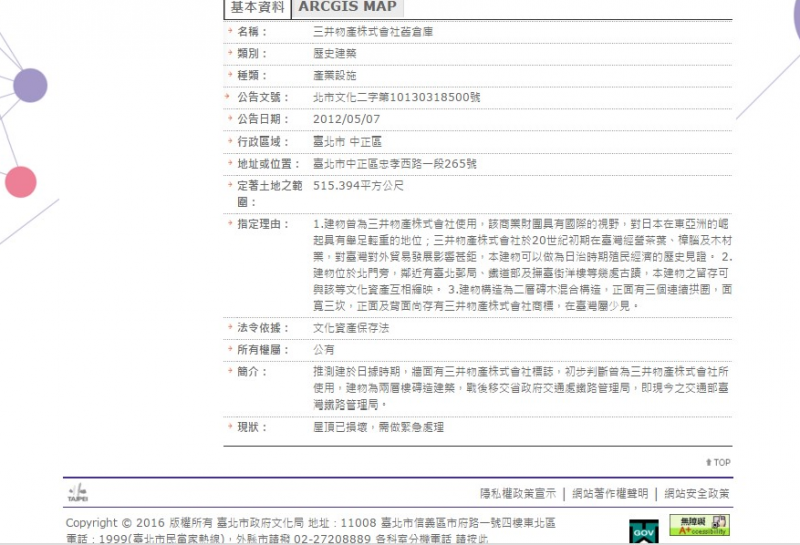Click the name value 三井物產株式會社舊倉庫
Screen dimensions: 800x545
coord(372,32)
